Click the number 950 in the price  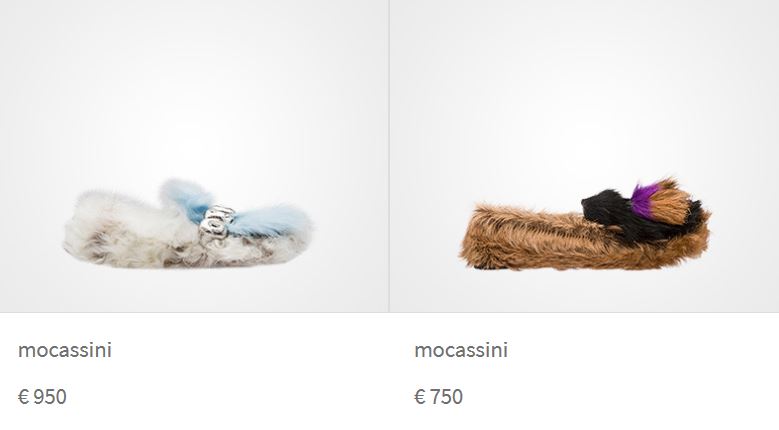tap(50, 397)
